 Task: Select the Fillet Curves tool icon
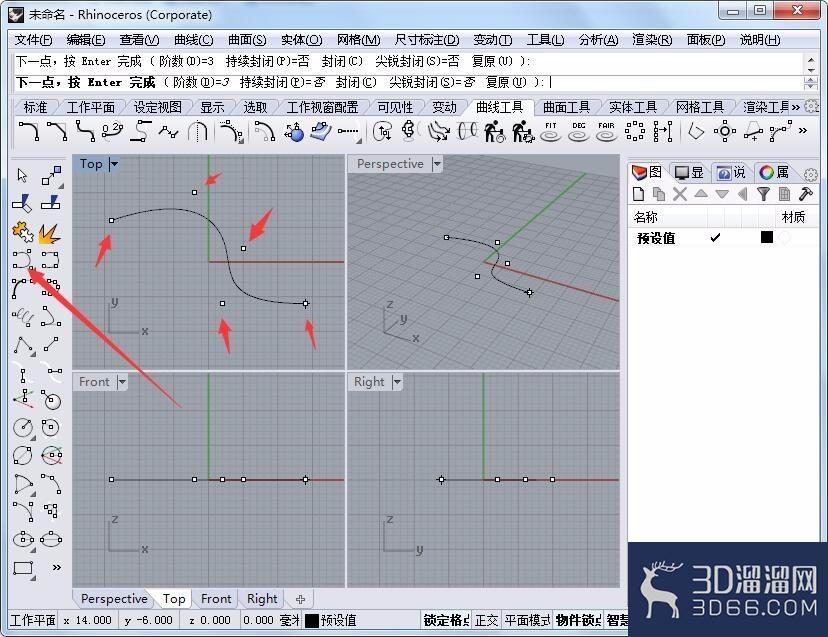point(29,131)
